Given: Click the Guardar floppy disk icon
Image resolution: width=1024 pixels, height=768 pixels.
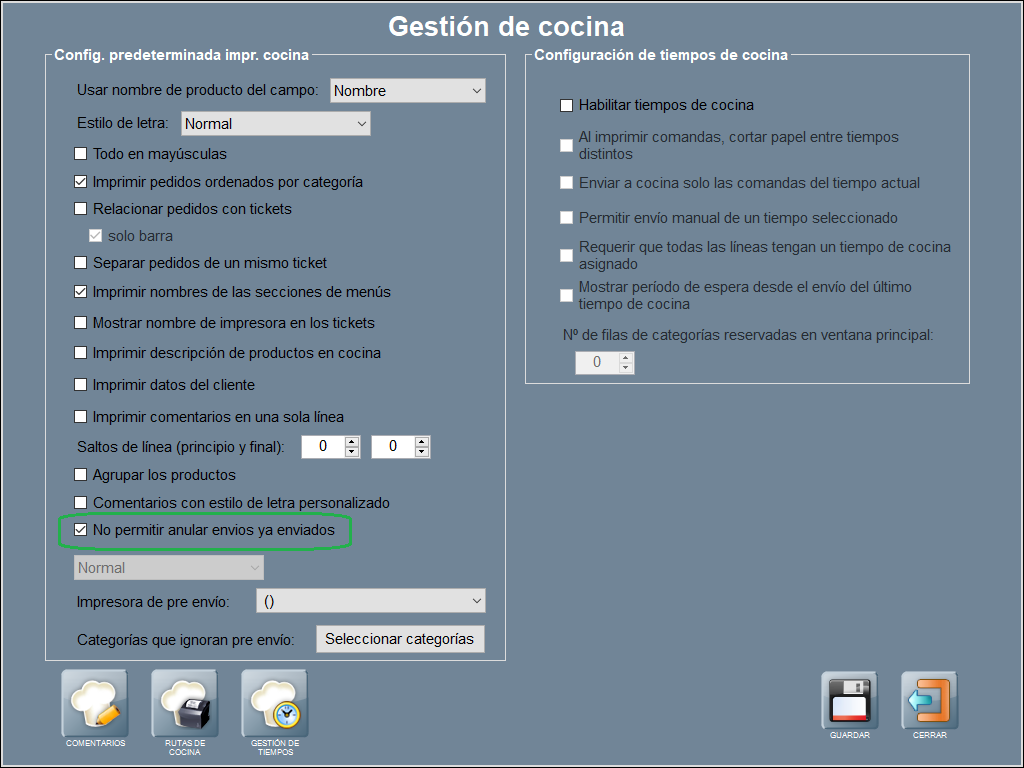Looking at the screenshot, I should (x=849, y=702).
